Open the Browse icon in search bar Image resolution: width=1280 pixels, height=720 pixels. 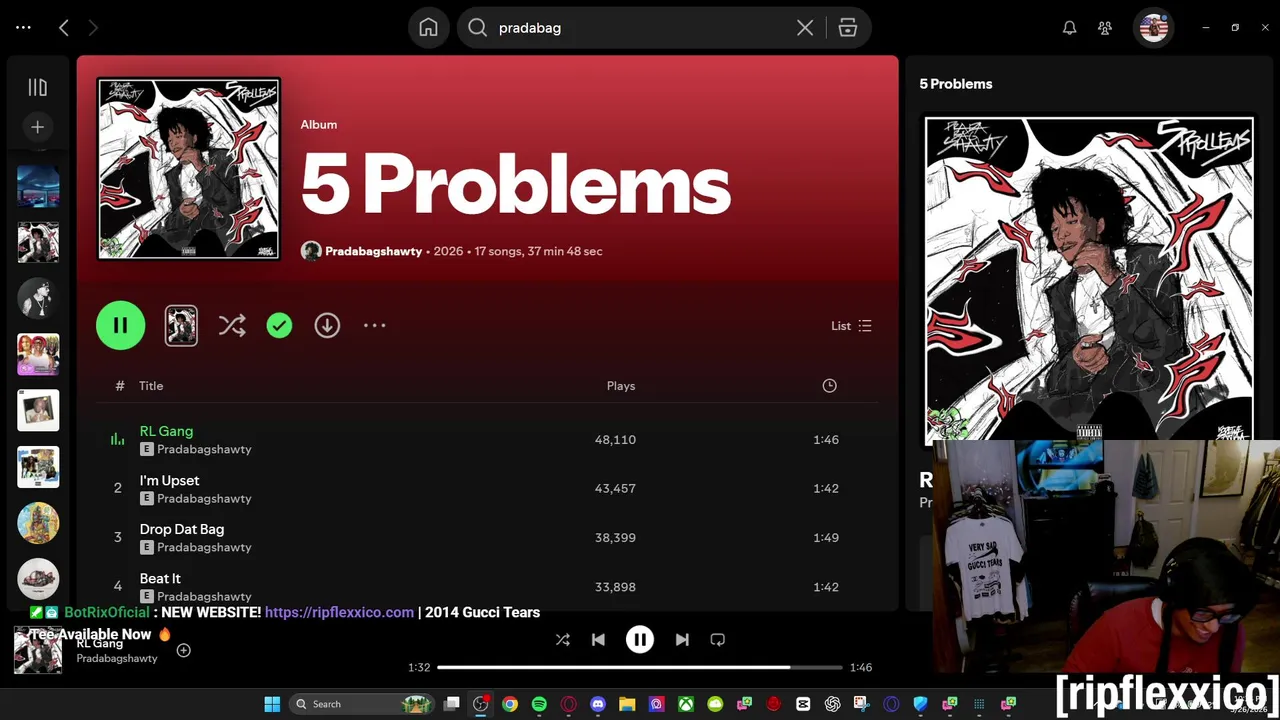click(848, 28)
